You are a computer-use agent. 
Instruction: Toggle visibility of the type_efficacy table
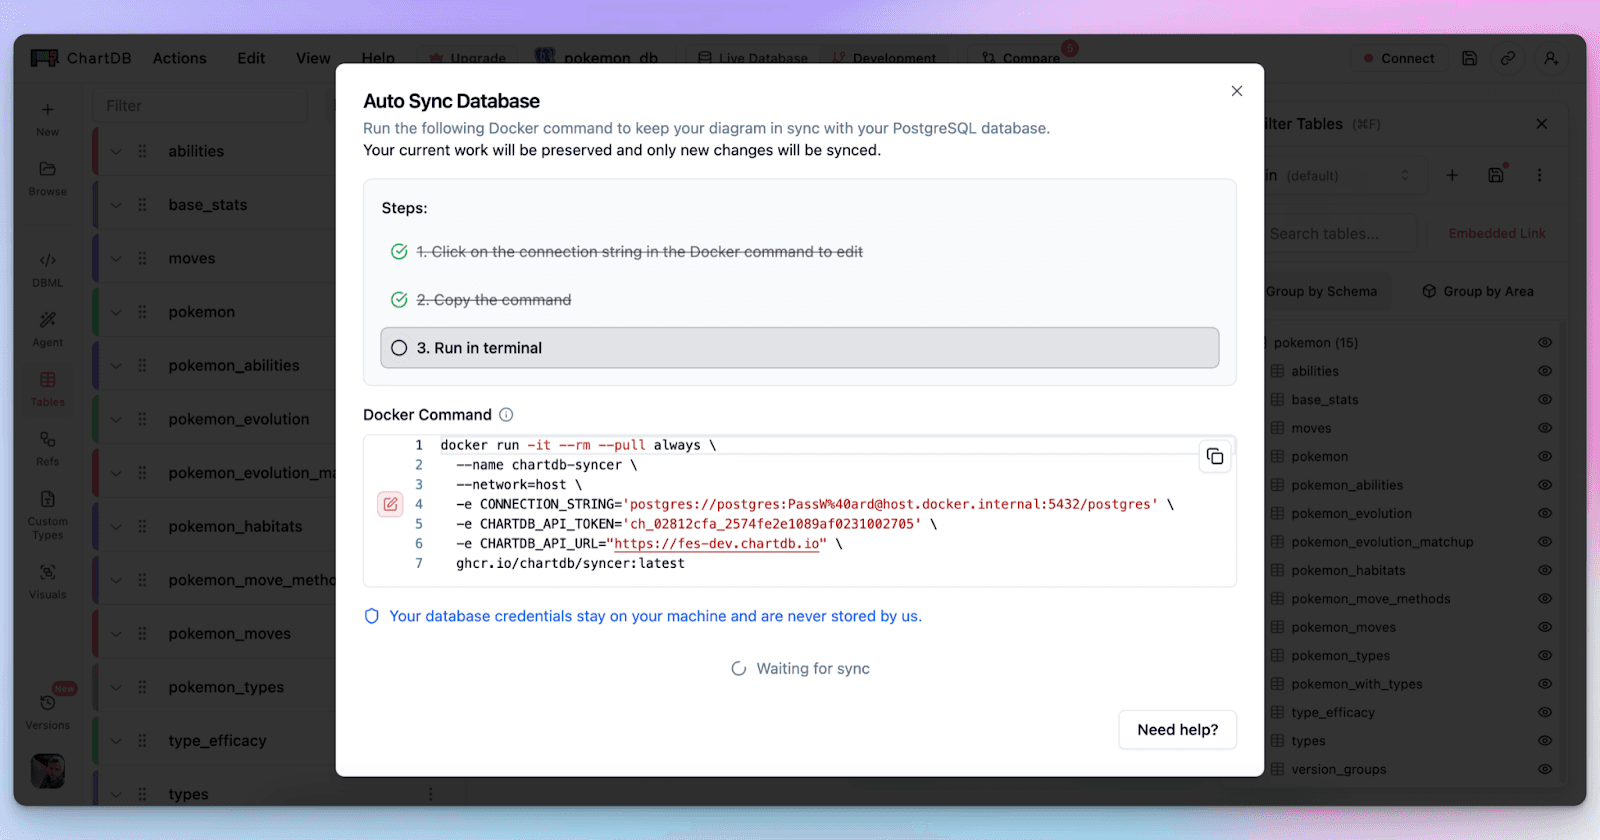coord(1545,713)
